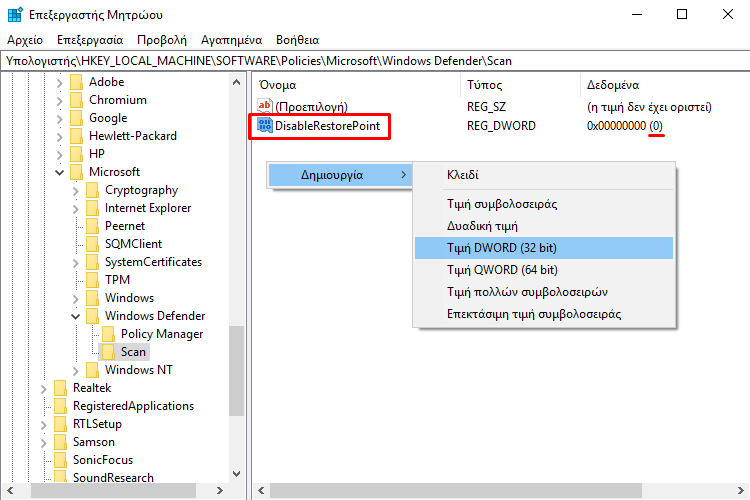The image size is (750, 500).
Task: Click the Scan folder icon
Action: [x=109, y=352]
